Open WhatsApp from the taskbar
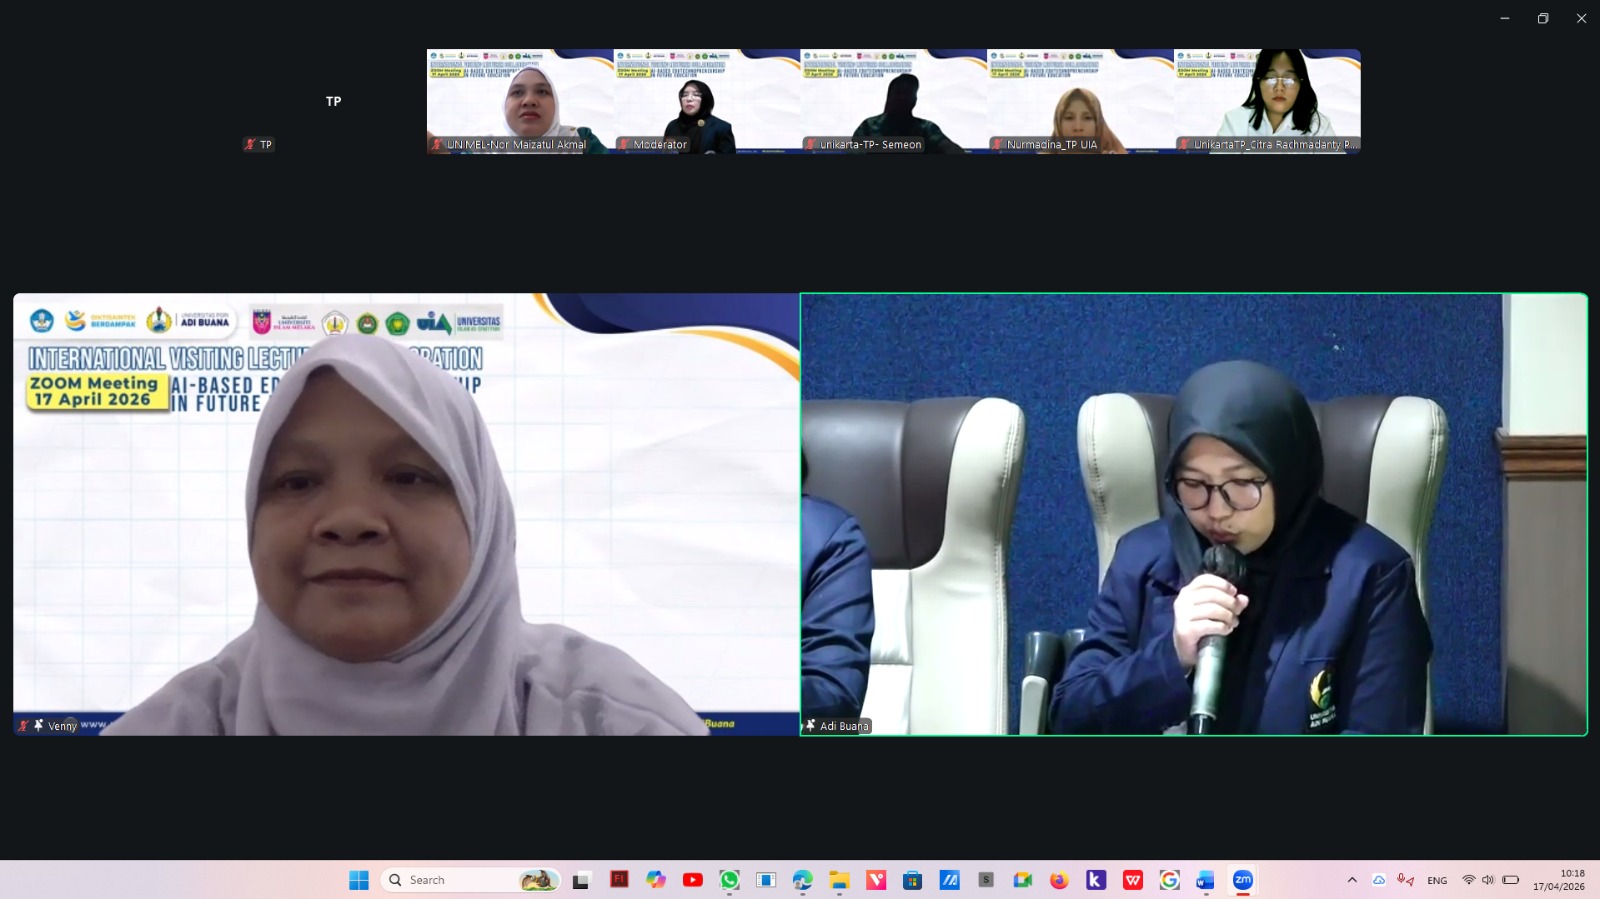The width and height of the screenshot is (1600, 899). click(x=729, y=880)
